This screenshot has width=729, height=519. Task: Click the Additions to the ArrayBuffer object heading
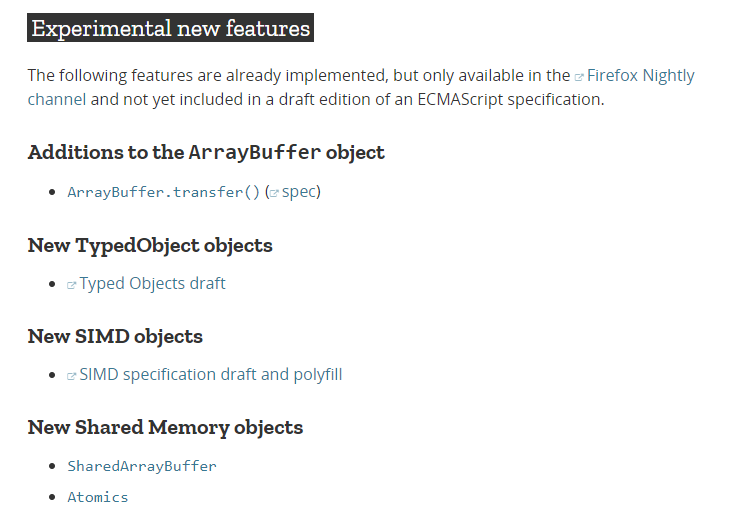[x=206, y=153]
